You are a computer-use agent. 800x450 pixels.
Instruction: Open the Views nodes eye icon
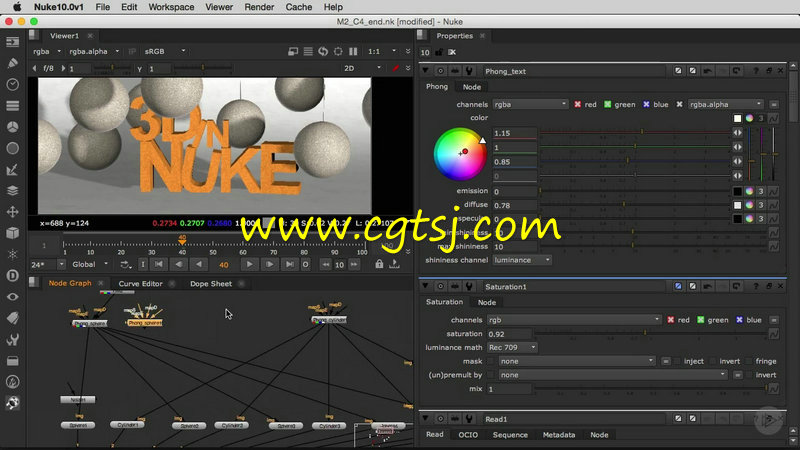(x=13, y=297)
